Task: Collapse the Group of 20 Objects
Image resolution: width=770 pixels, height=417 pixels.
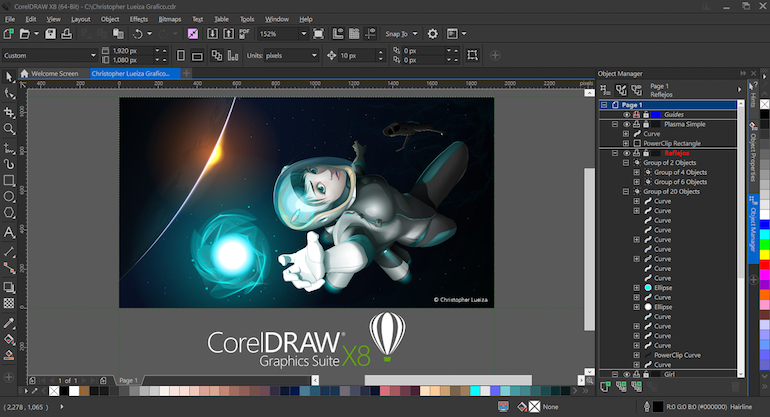Action: (x=626, y=191)
